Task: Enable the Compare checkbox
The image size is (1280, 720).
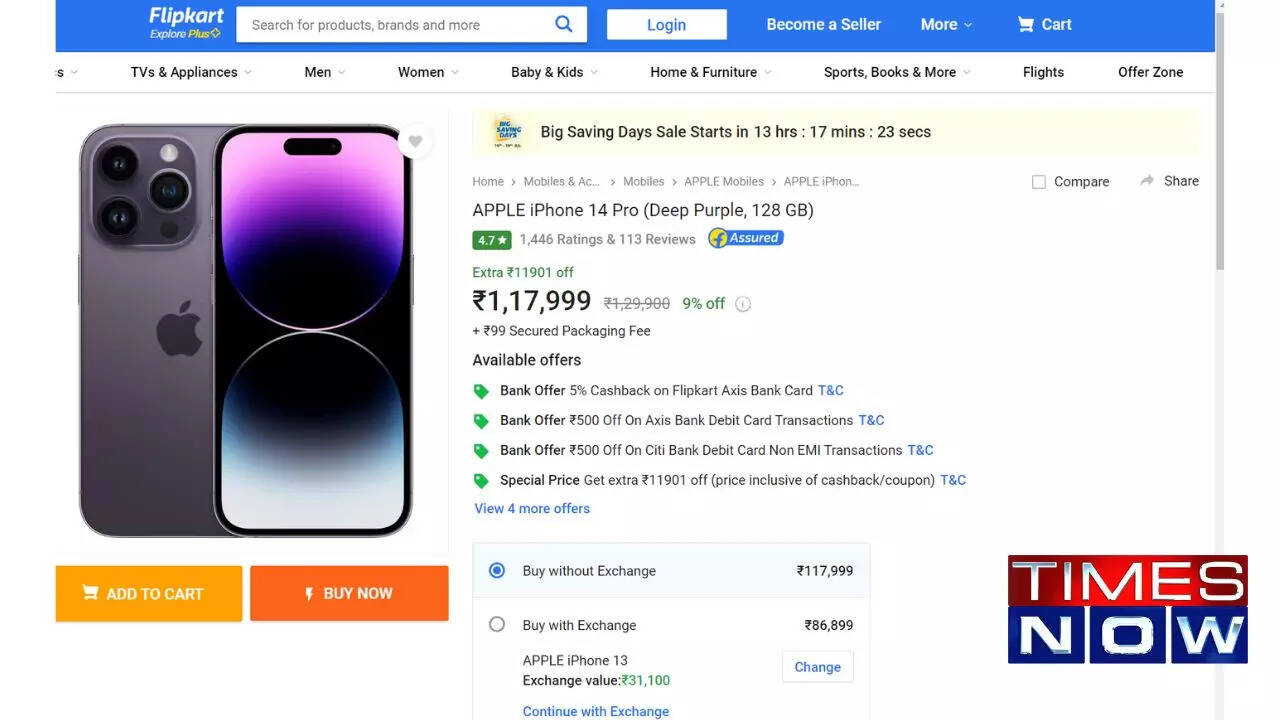Action: click(x=1037, y=181)
